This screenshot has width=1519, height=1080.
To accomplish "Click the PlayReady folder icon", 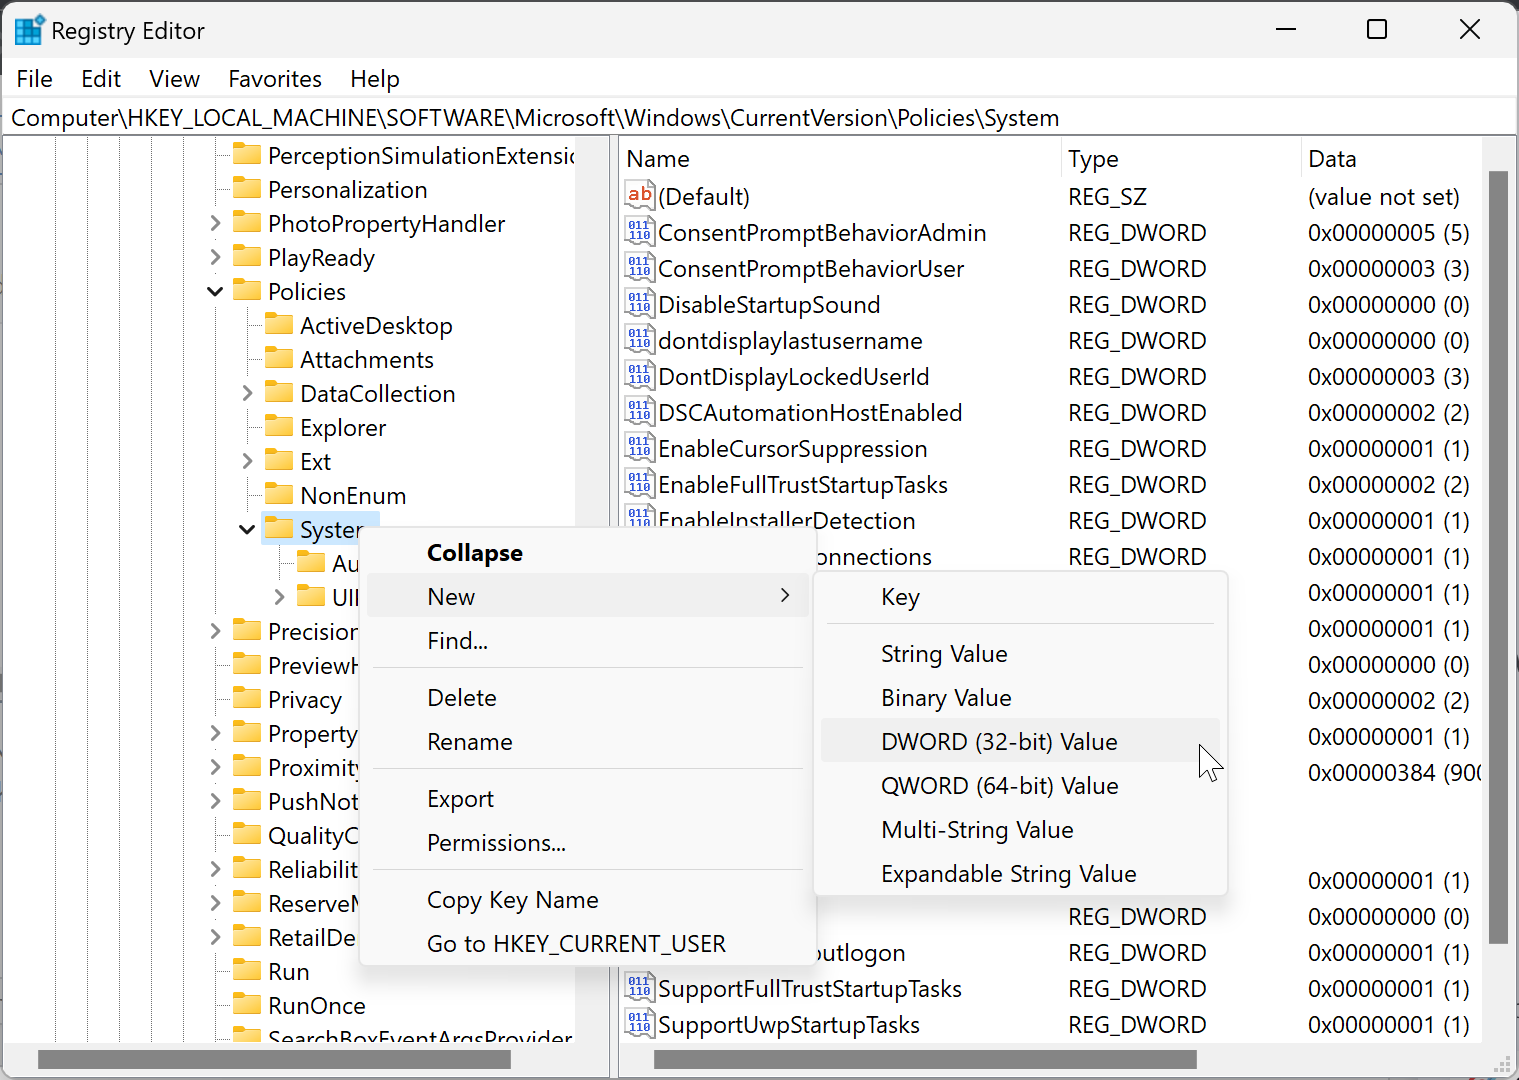I will coord(247,256).
